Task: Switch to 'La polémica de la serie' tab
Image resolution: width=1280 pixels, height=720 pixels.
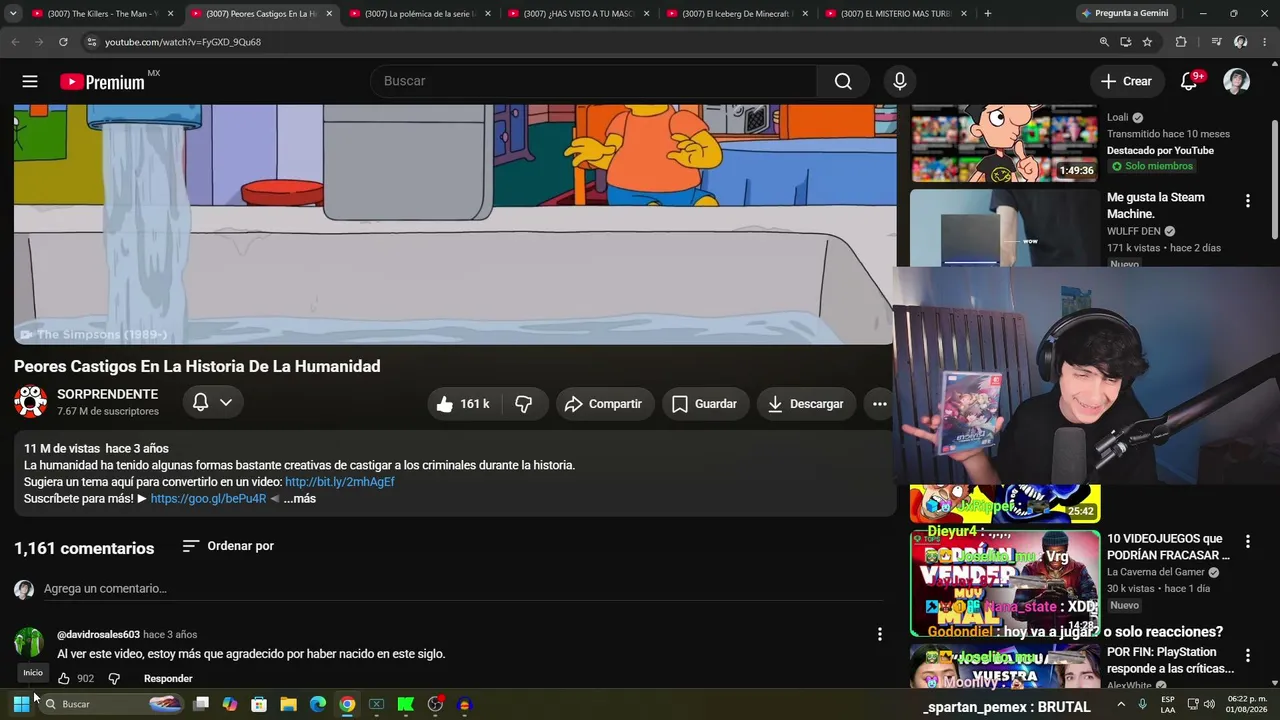Action: 420,14
